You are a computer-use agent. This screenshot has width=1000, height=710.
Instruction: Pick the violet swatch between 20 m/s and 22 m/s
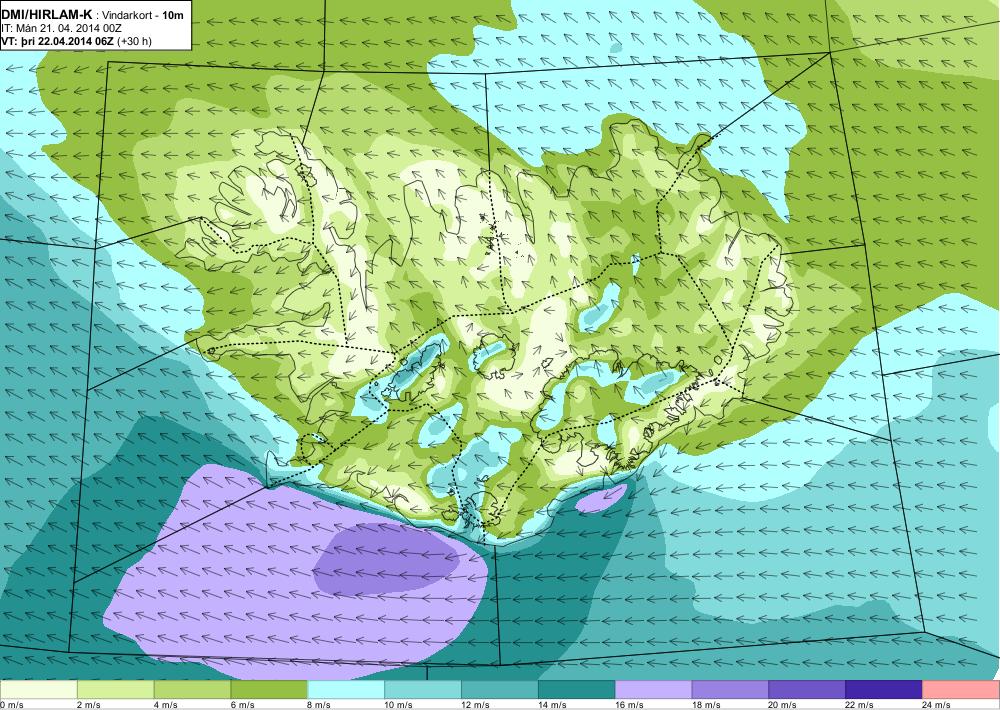pos(807,690)
